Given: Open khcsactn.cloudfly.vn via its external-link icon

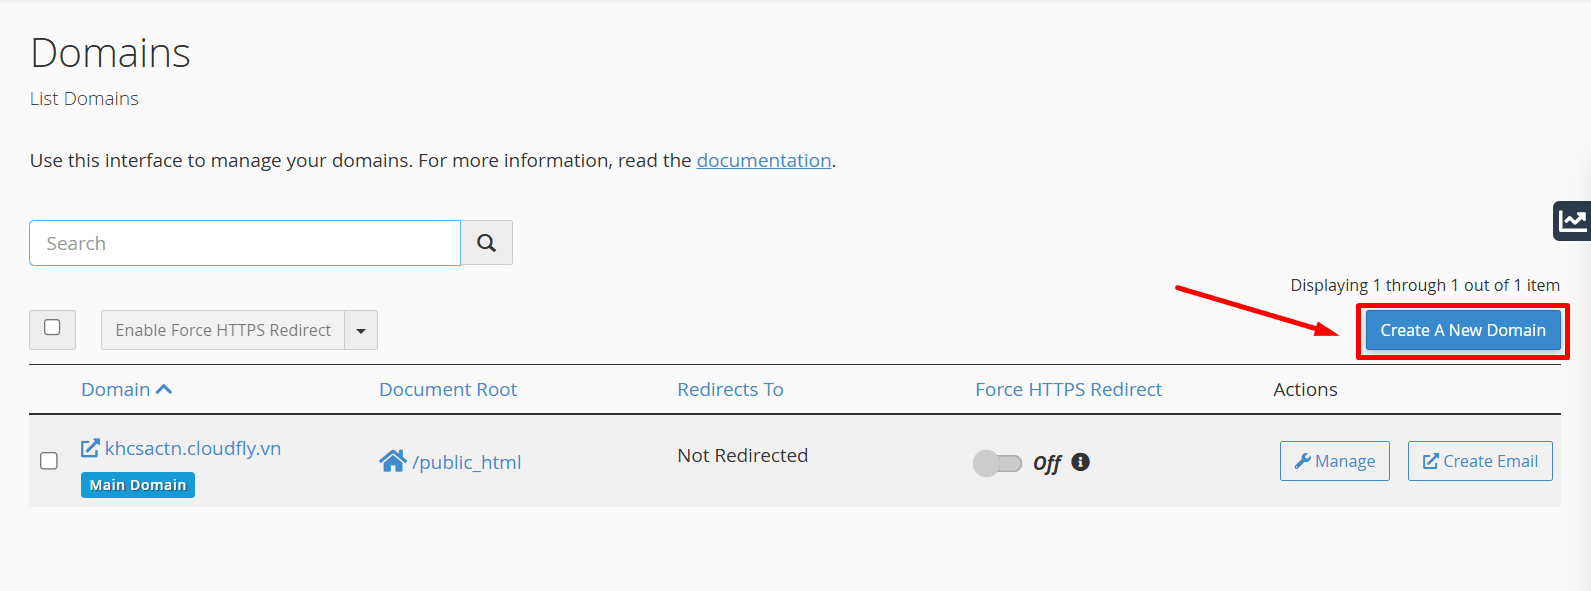Looking at the screenshot, I should point(91,447).
